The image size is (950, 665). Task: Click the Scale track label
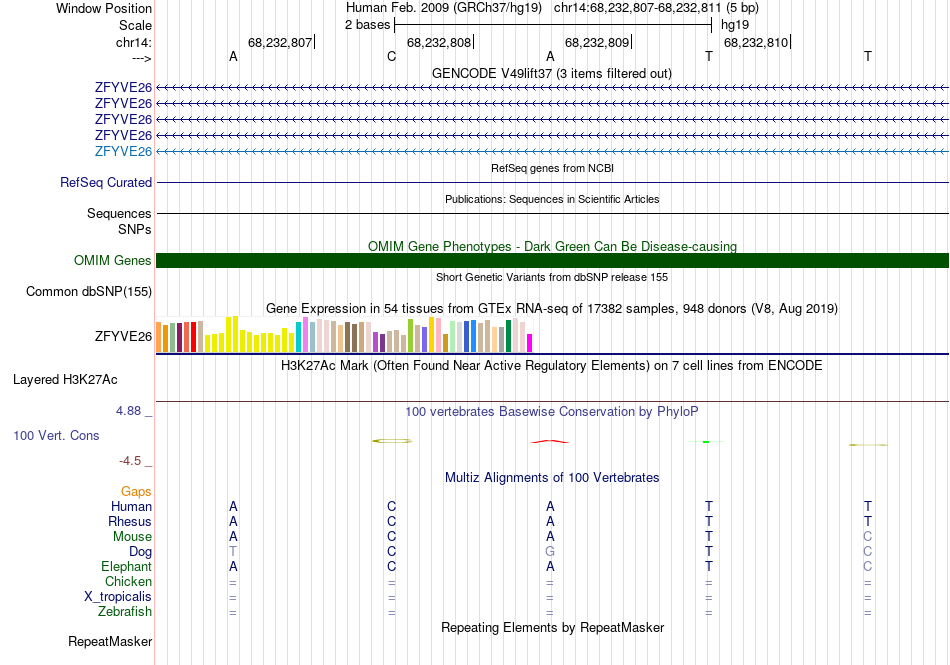coord(135,25)
